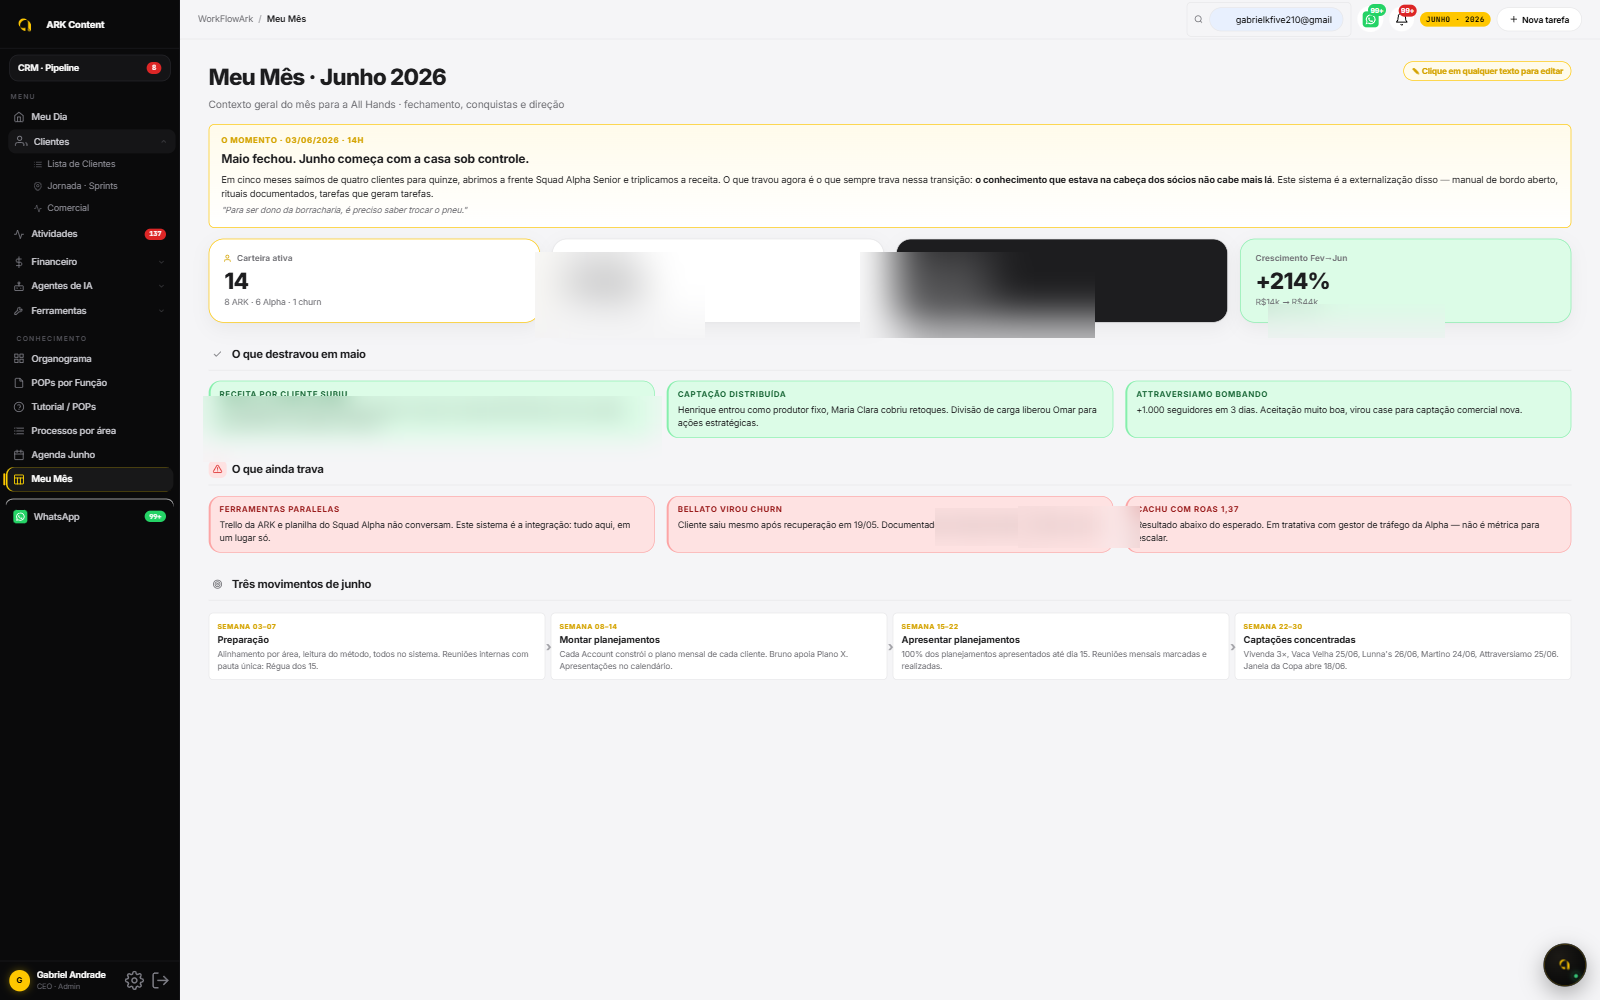The width and height of the screenshot is (1600, 1000).
Task: Open POPs por Função document icon
Action: [x=19, y=383]
